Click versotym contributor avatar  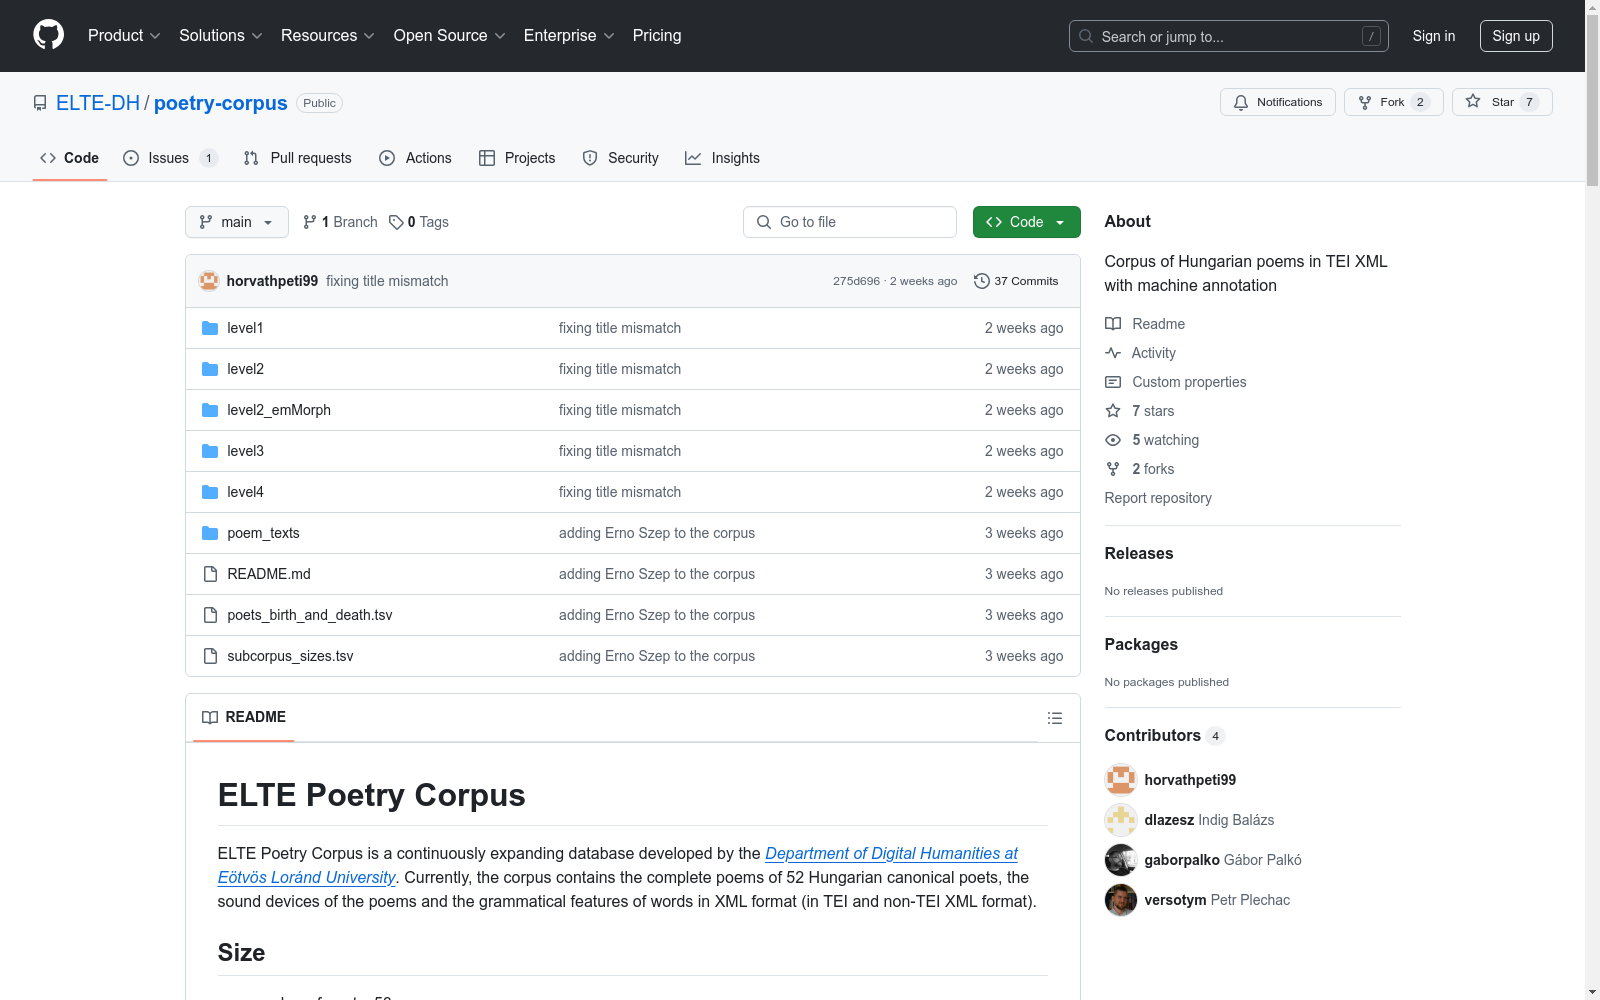coord(1121,900)
